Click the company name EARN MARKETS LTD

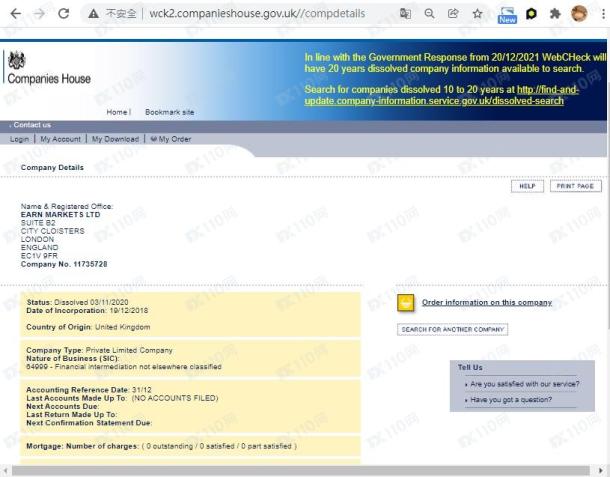click(x=60, y=215)
